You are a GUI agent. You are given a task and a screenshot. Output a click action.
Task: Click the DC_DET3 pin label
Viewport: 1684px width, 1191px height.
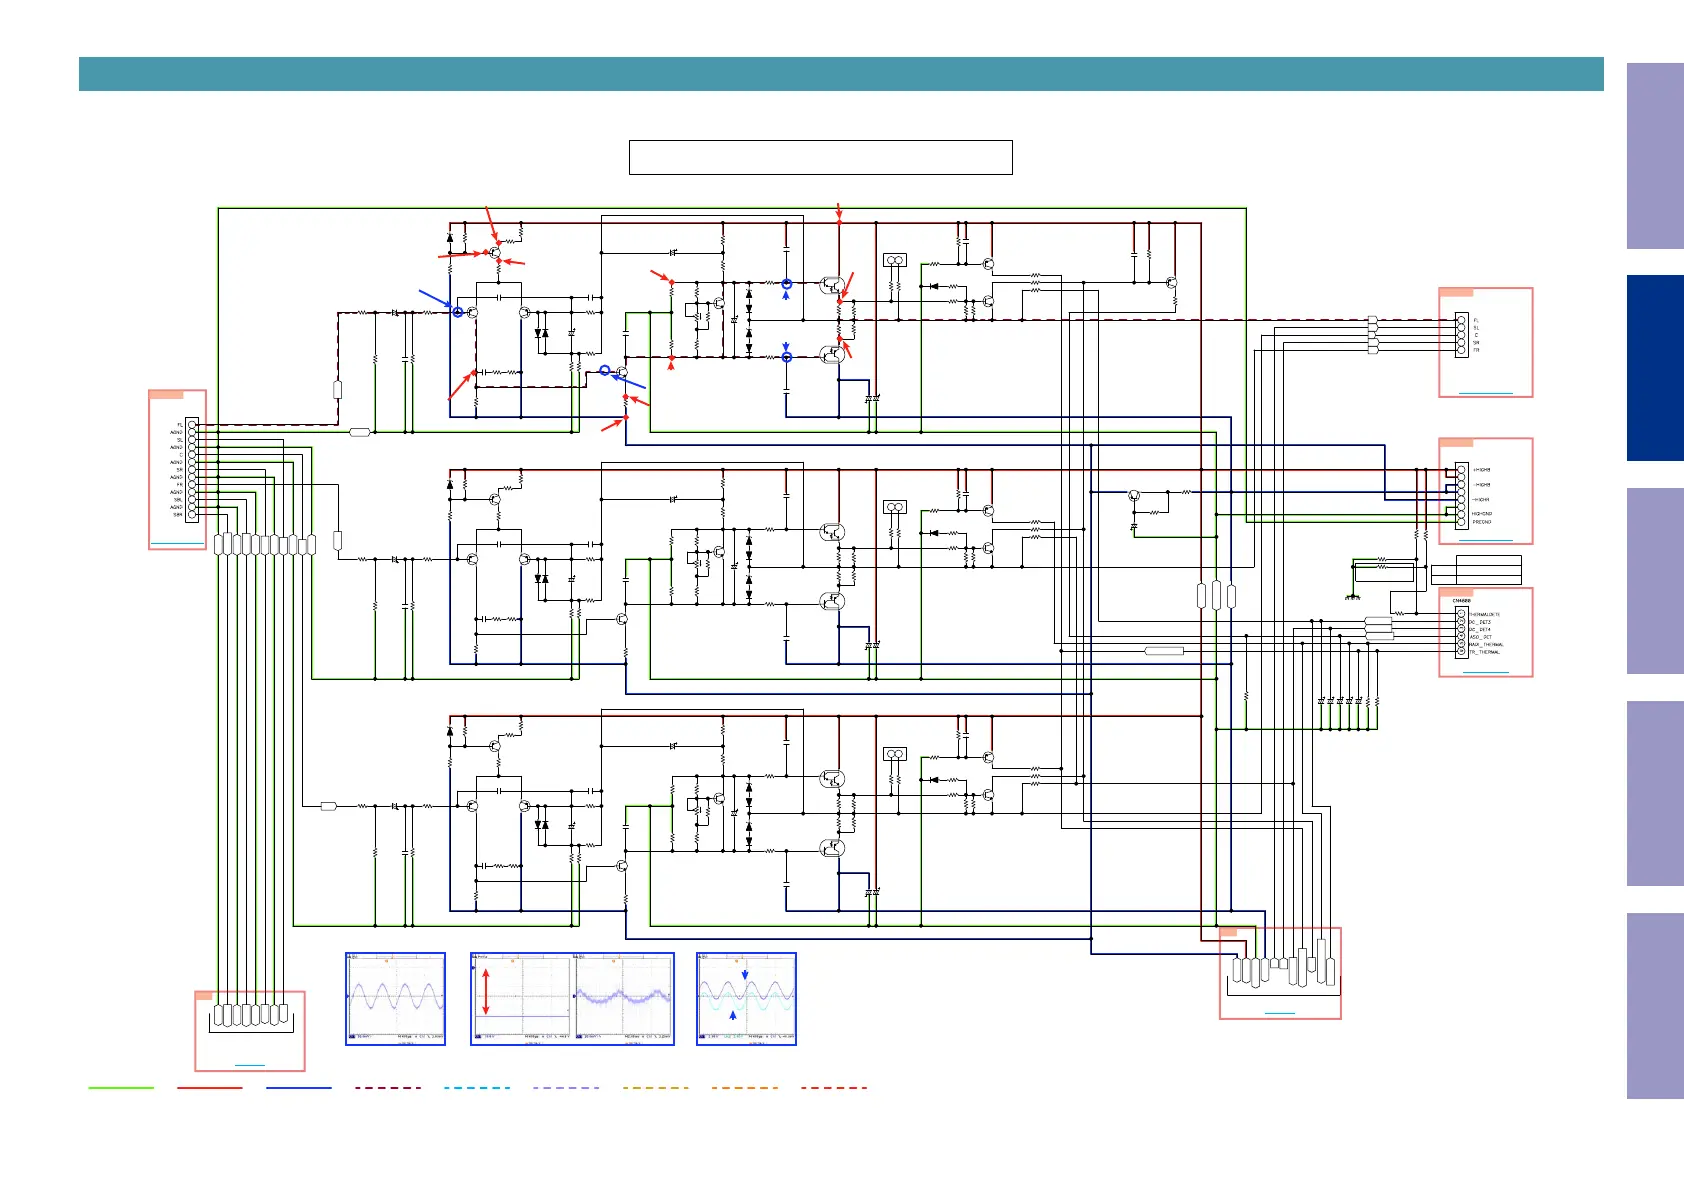pyautogui.click(x=1480, y=622)
